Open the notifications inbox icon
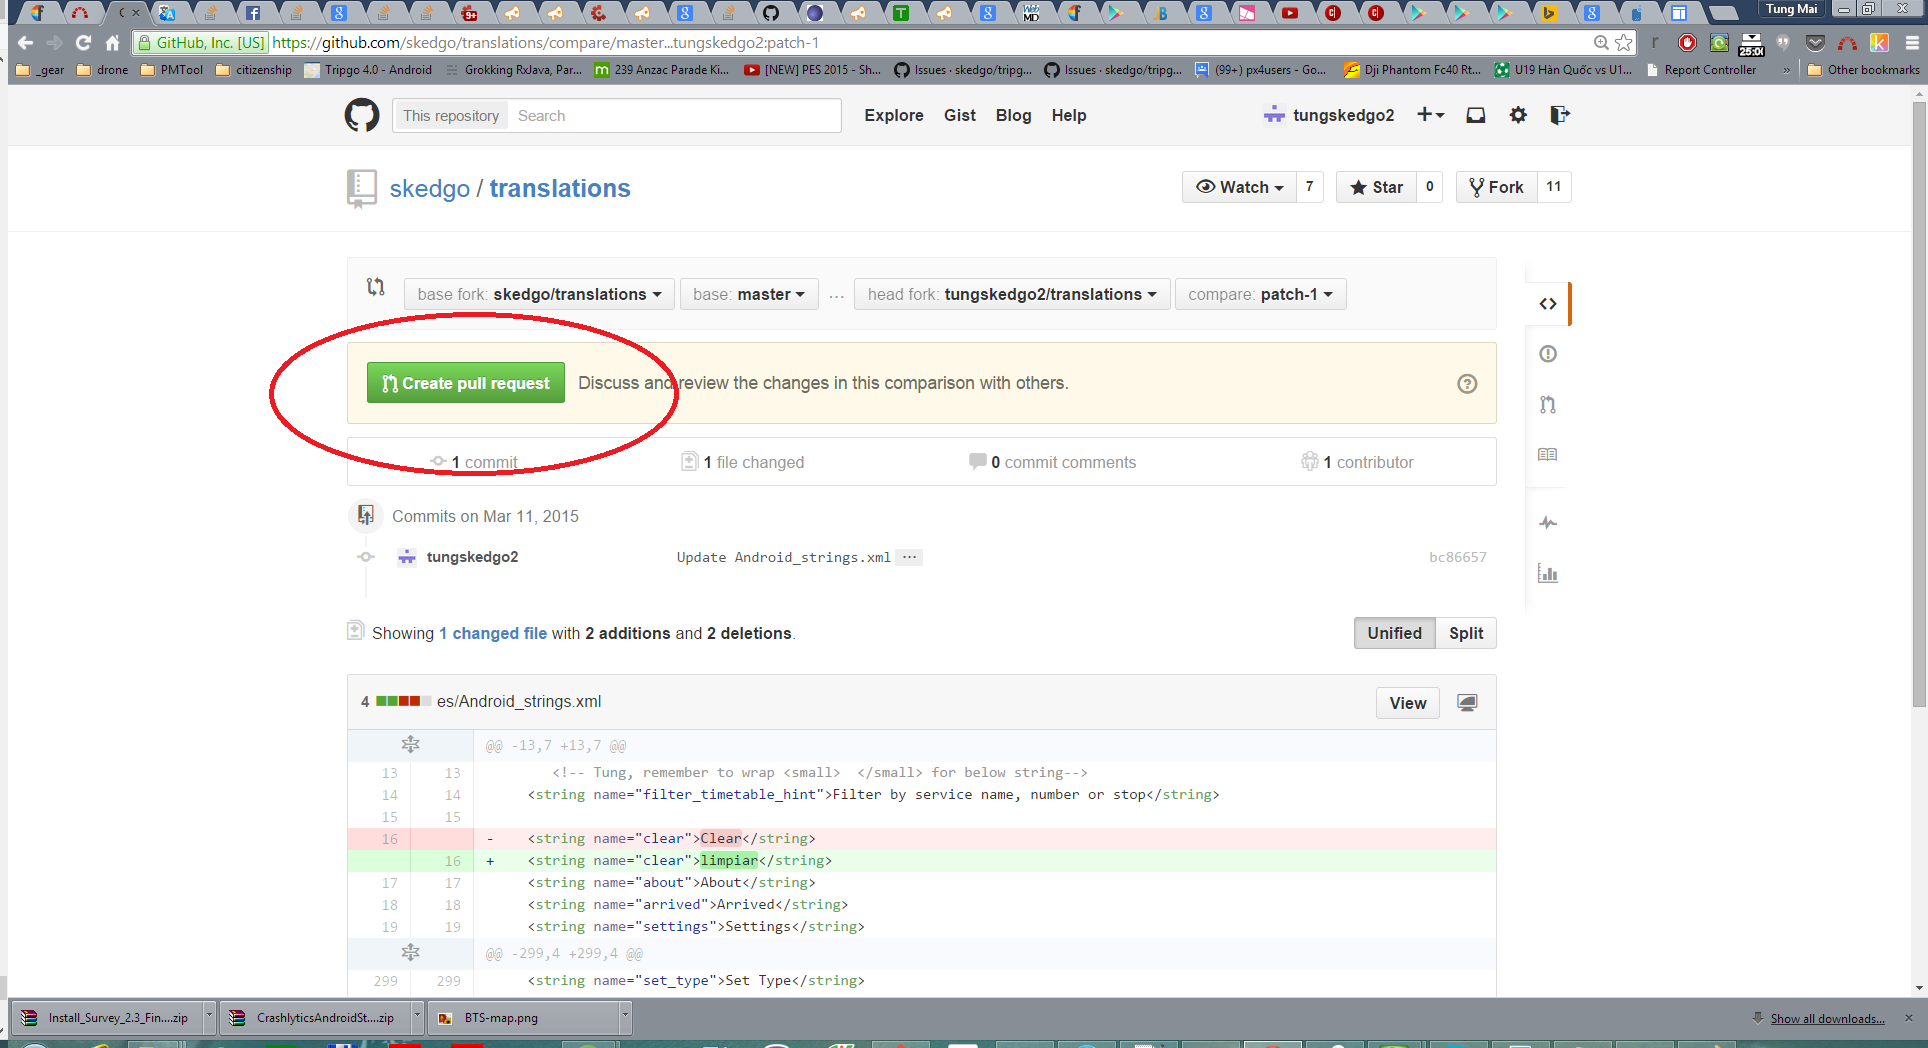This screenshot has width=1928, height=1048. point(1475,115)
